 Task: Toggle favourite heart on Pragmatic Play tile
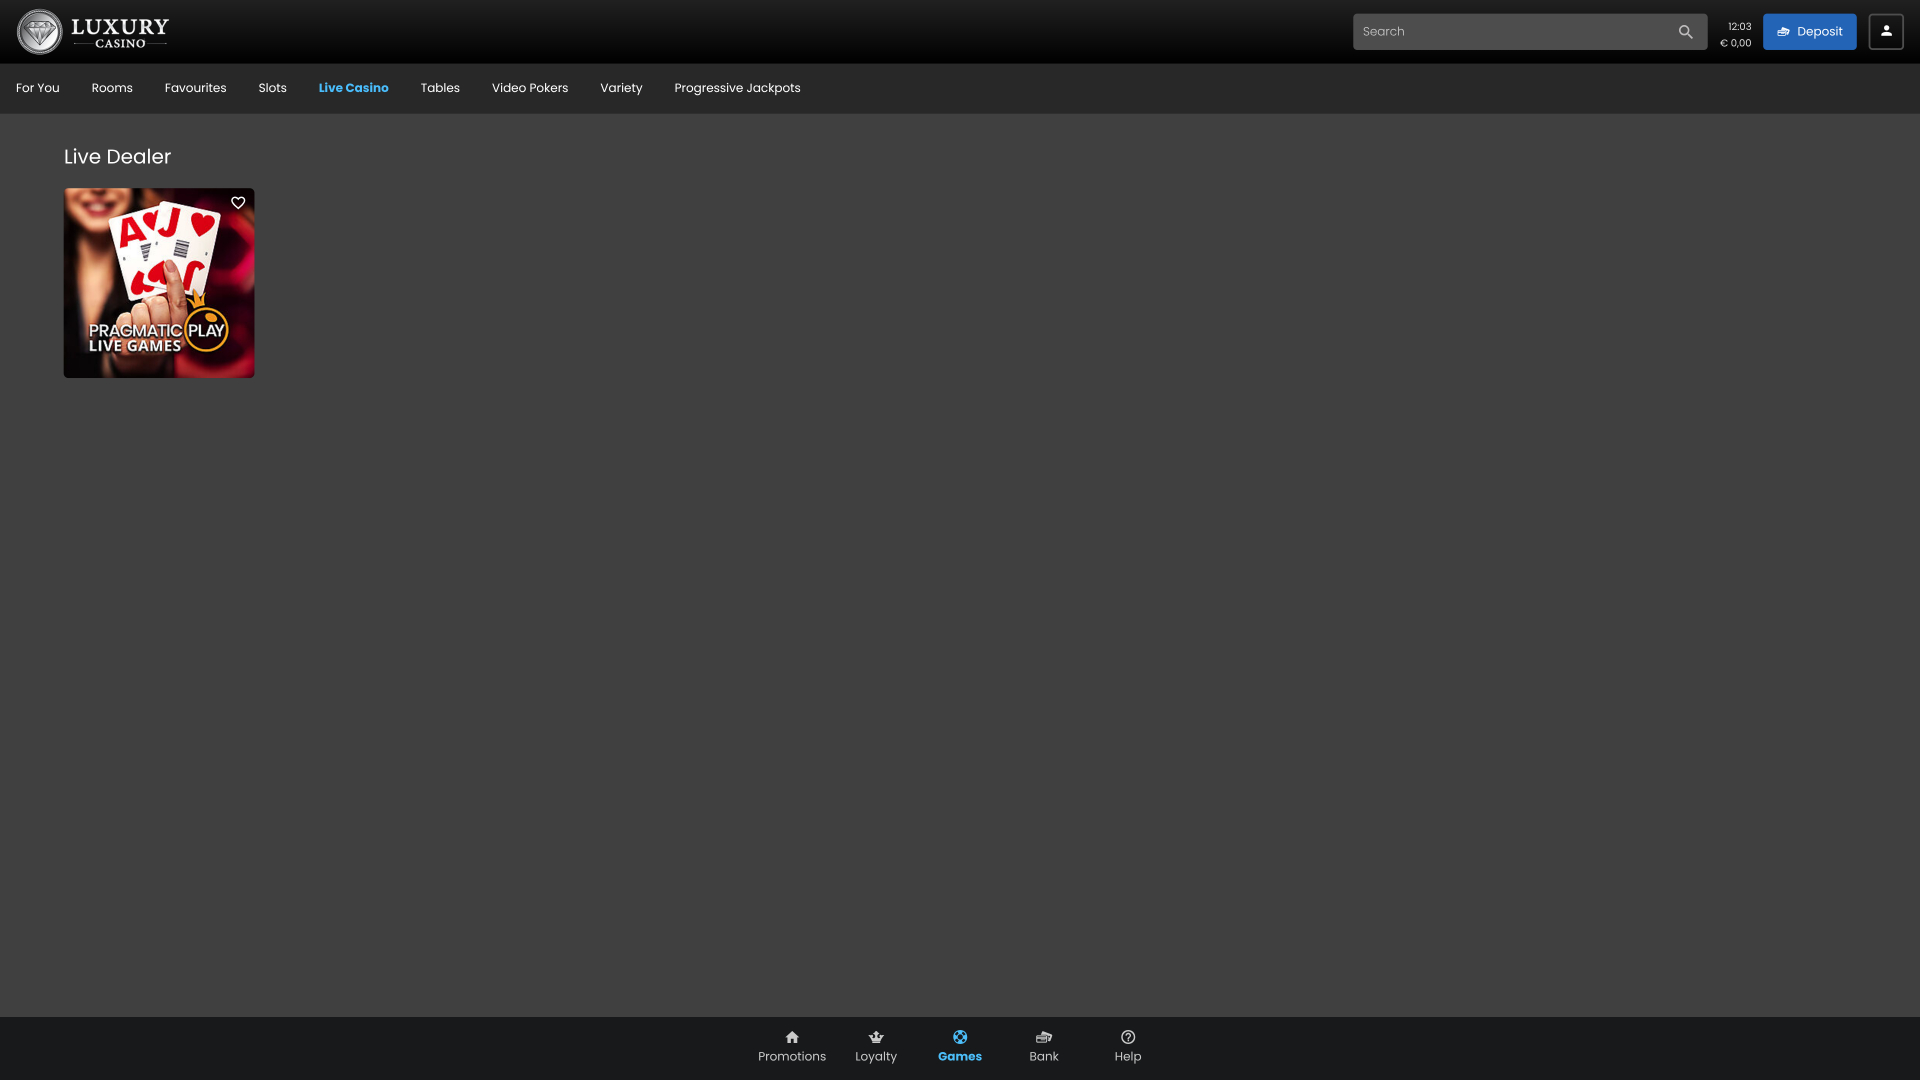tap(238, 203)
